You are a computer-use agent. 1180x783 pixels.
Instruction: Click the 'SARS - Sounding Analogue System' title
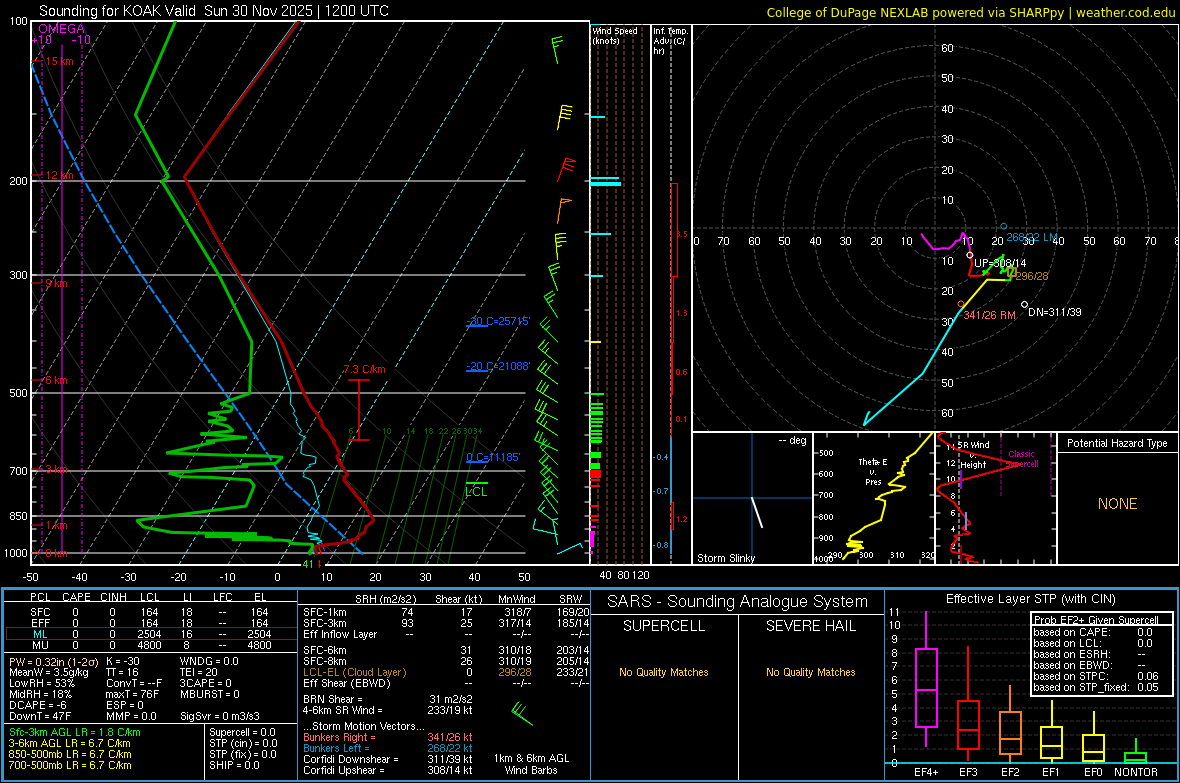tap(738, 602)
